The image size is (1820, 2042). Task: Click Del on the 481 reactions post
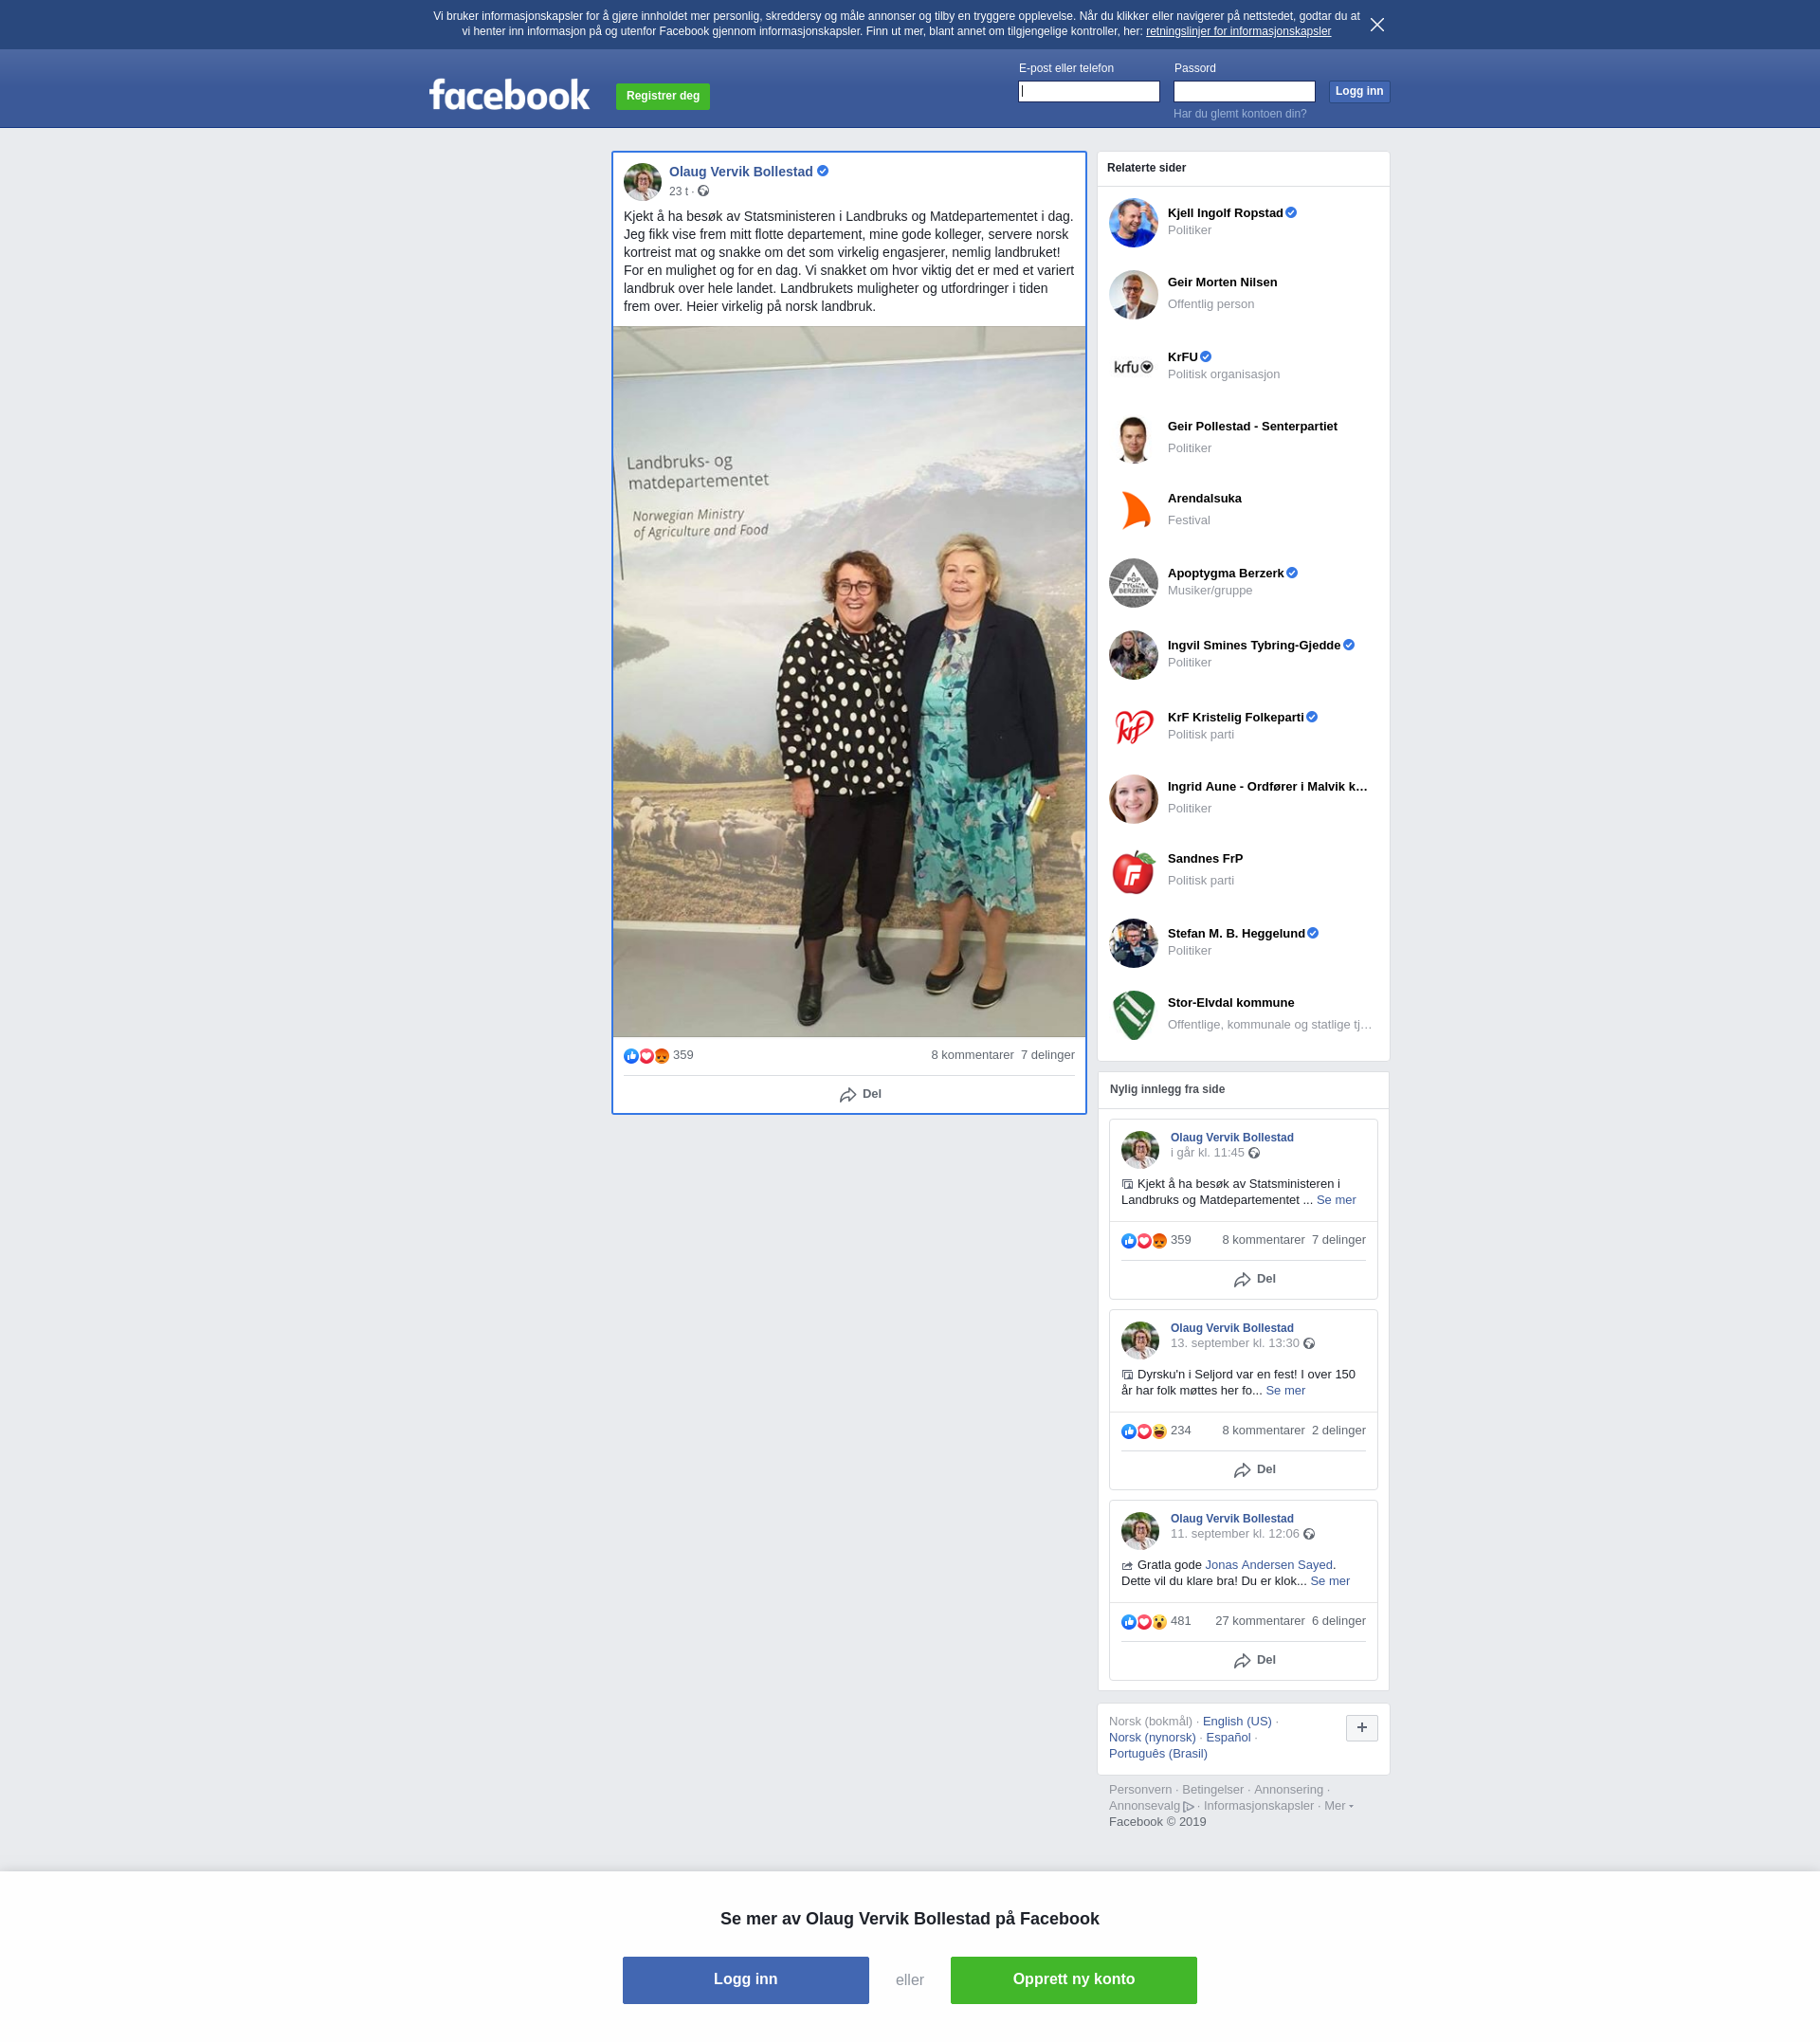pos(1254,1660)
